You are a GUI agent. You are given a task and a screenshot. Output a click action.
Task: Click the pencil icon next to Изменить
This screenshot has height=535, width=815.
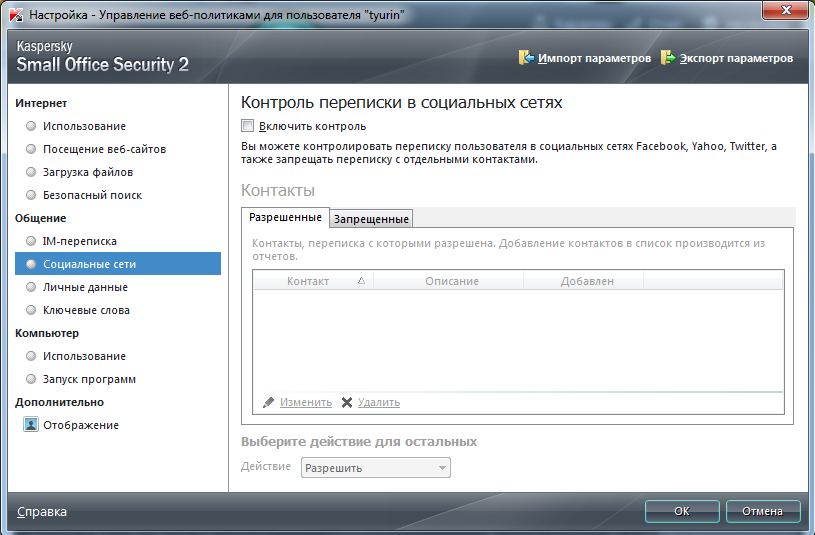pos(268,402)
